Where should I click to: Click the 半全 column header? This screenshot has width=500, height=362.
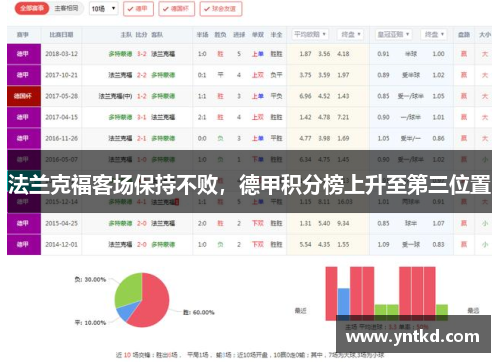pos(276,35)
